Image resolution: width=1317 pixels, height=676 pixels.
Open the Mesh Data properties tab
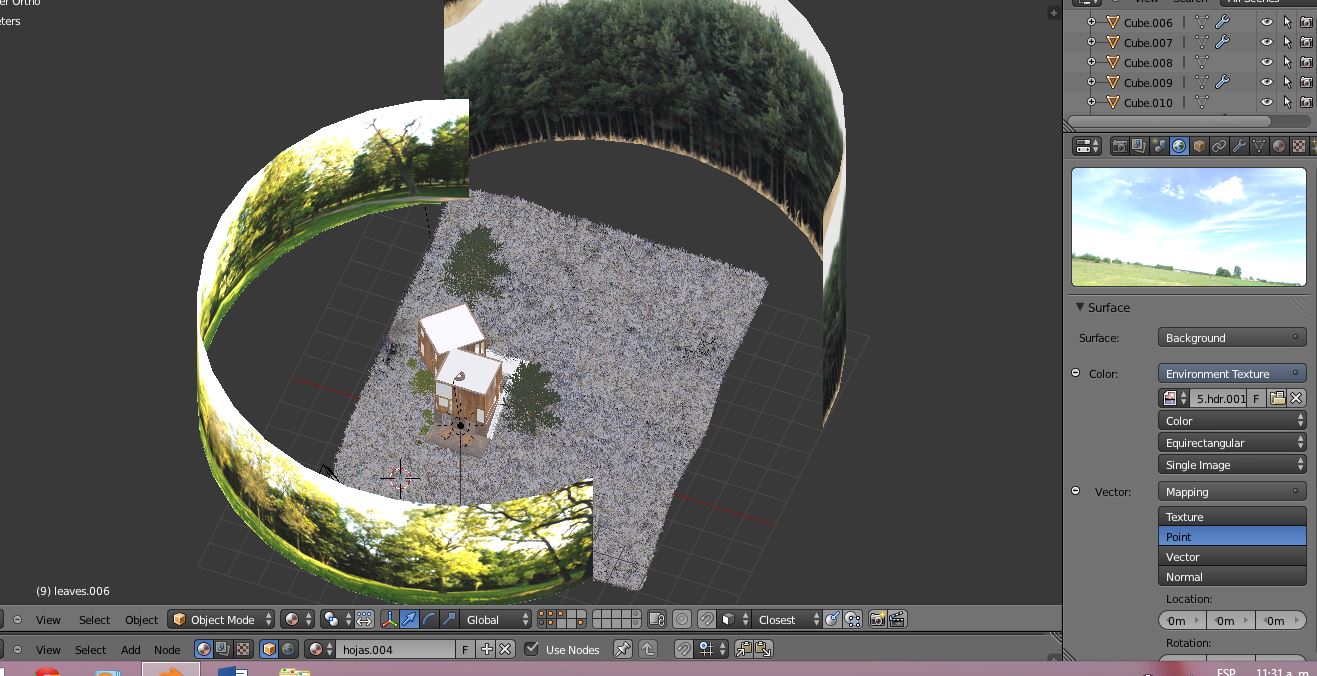pos(1259,146)
